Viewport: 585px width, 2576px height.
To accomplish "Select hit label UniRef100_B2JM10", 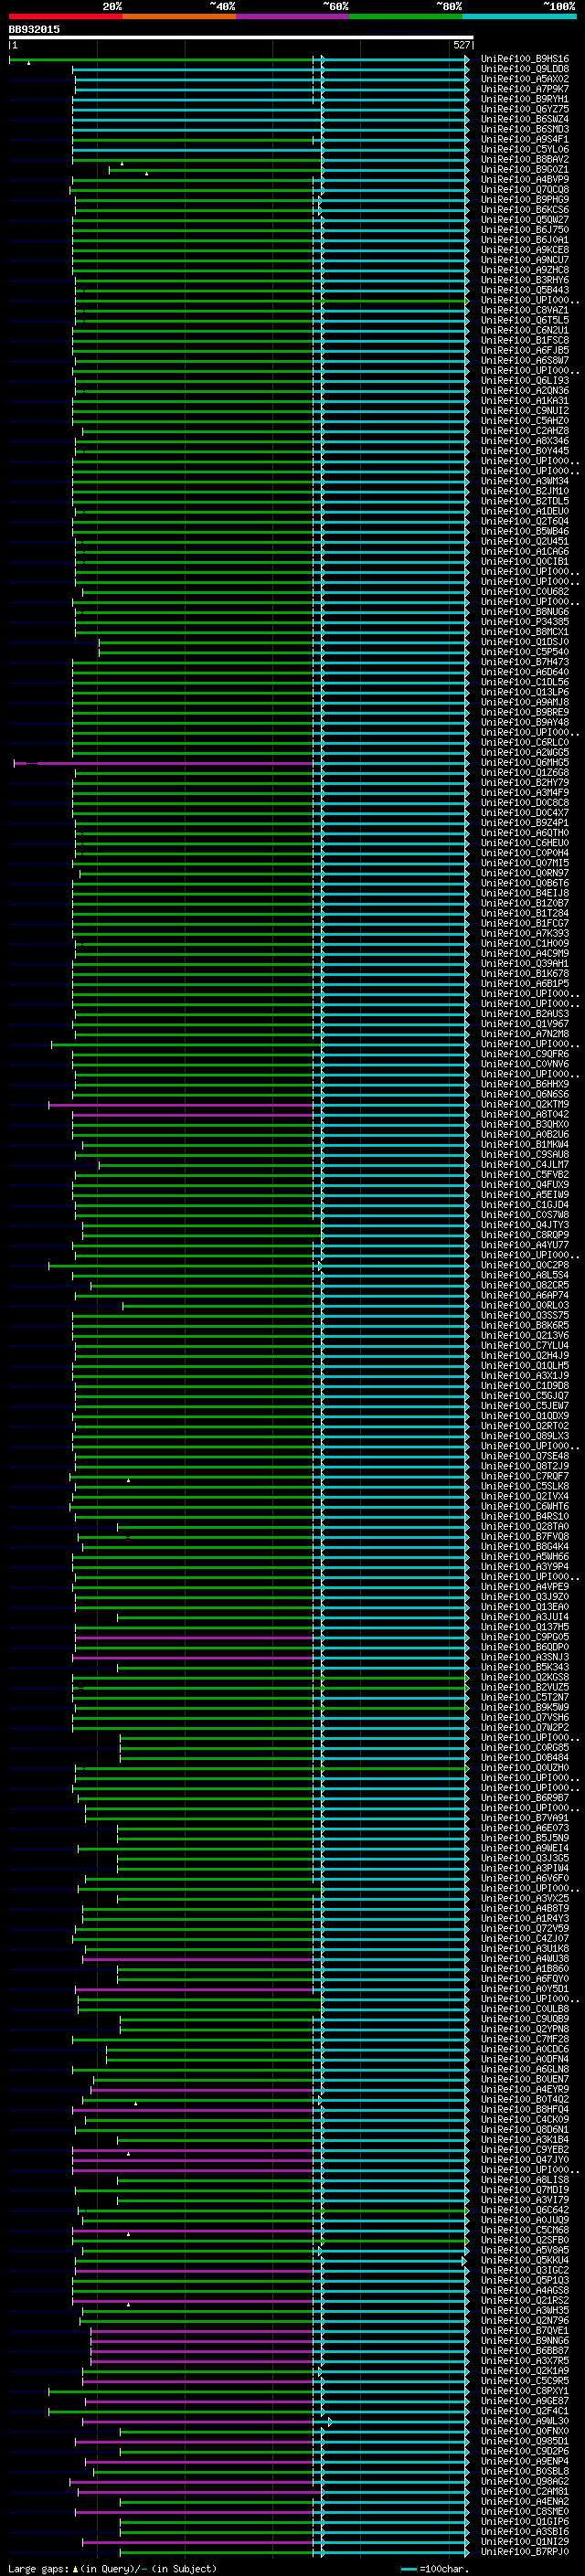I will click(x=525, y=491).
